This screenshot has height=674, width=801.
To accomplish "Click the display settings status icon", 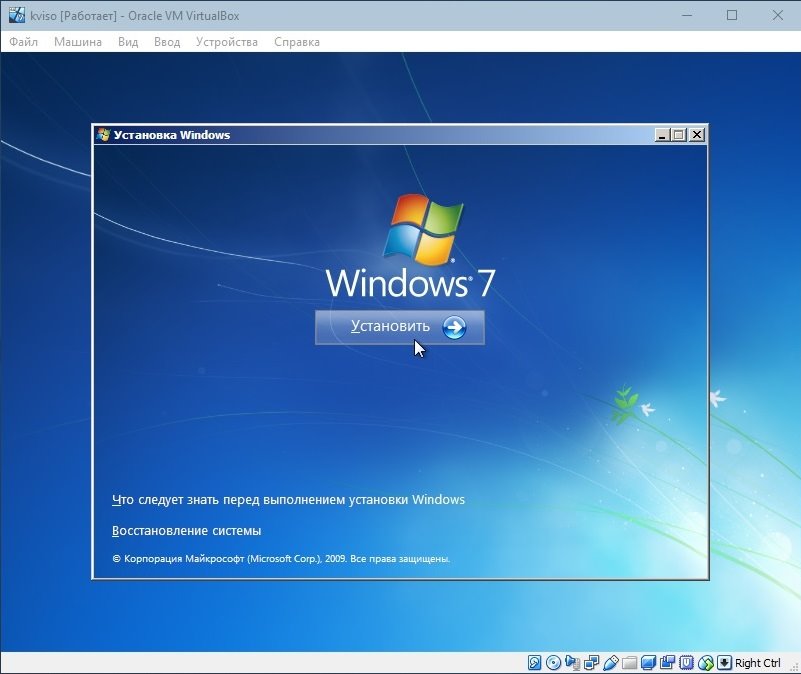I will [x=648, y=663].
